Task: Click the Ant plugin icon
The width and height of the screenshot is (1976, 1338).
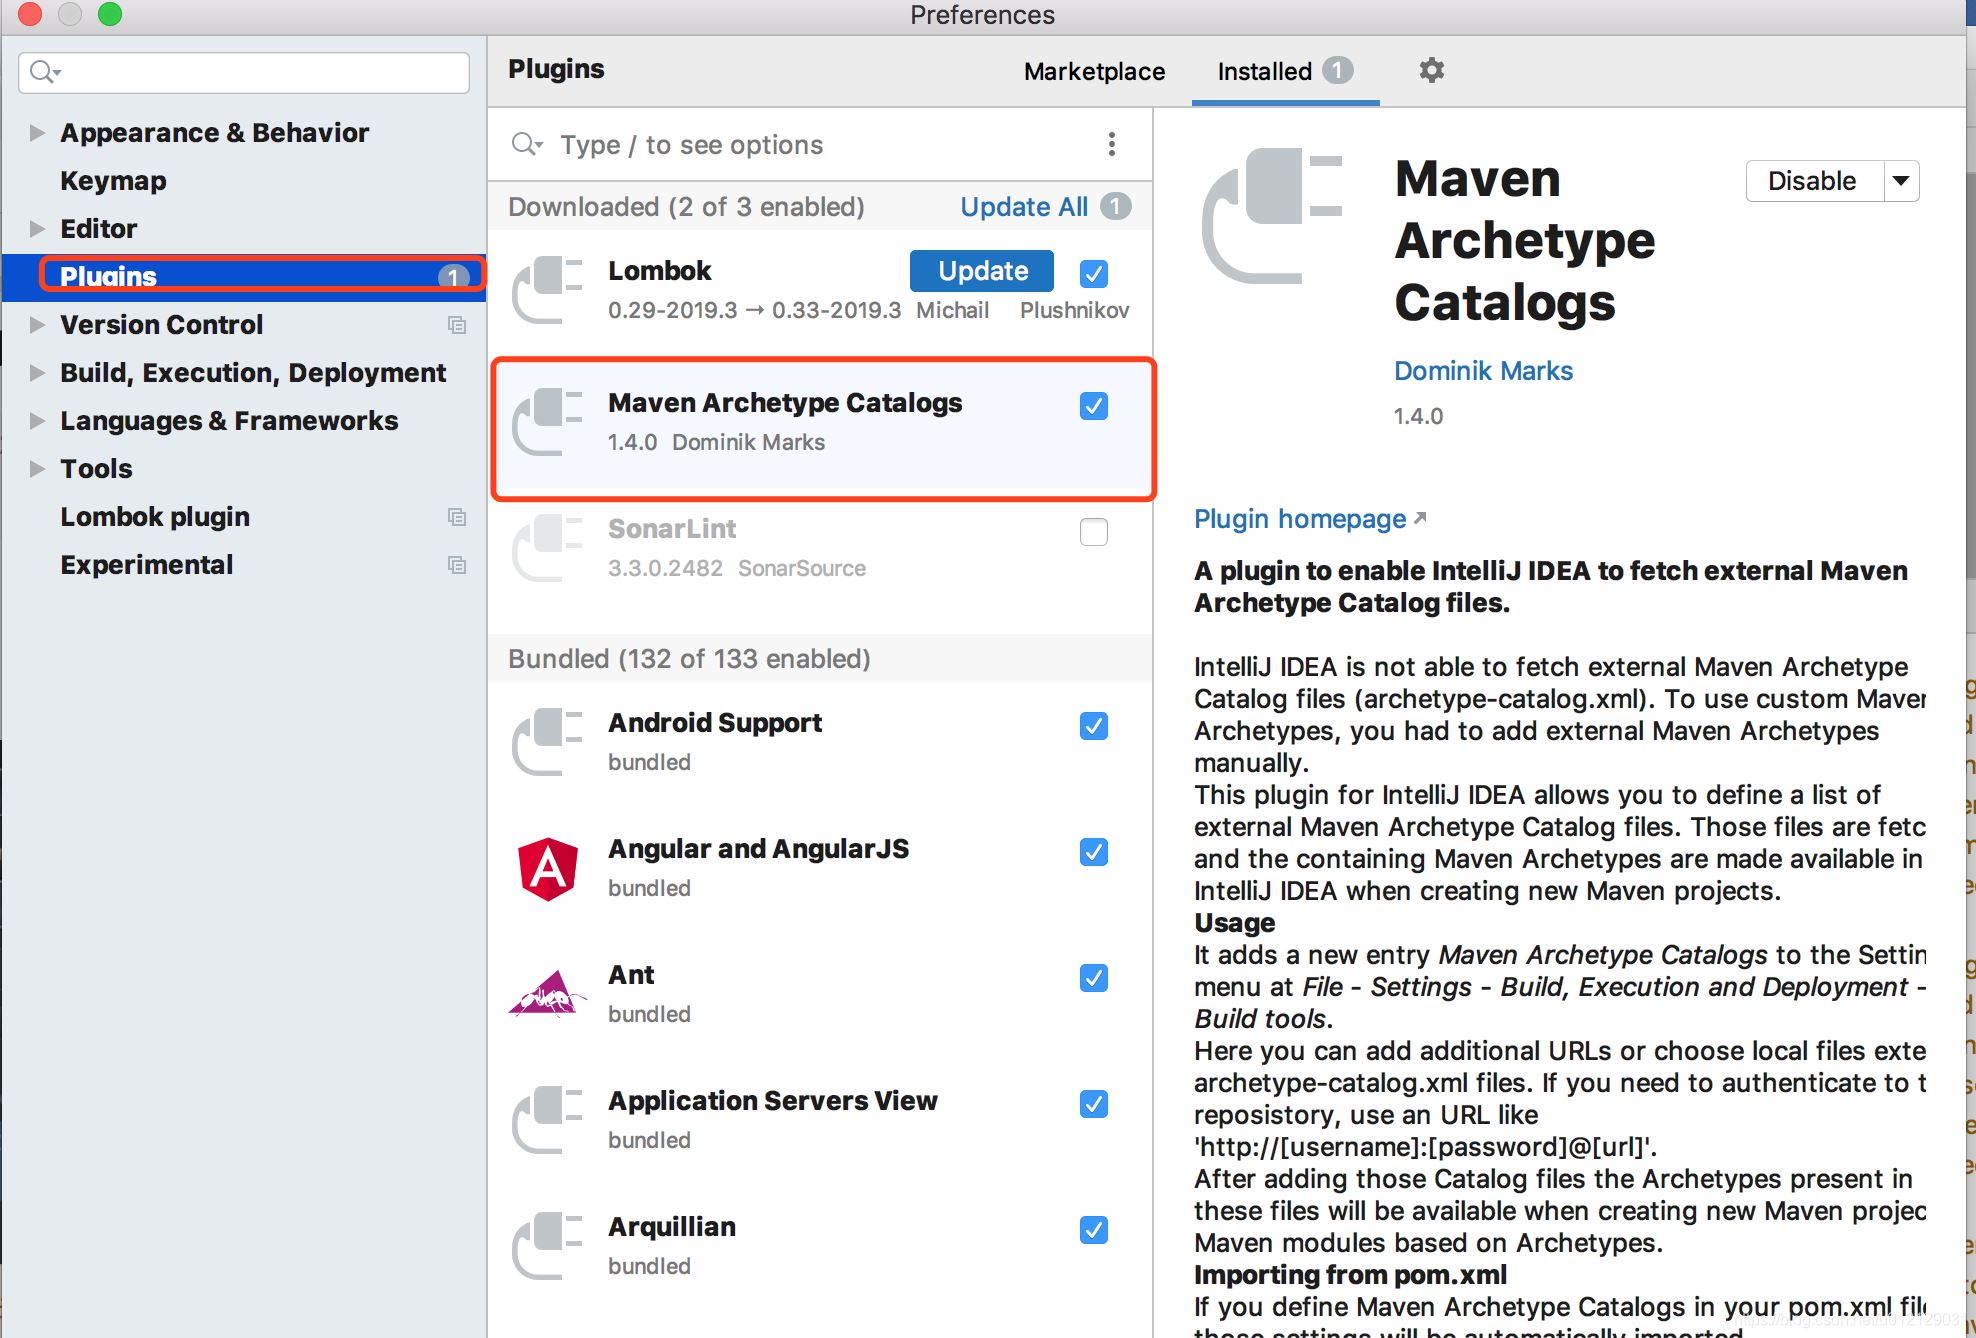Action: click(x=547, y=994)
